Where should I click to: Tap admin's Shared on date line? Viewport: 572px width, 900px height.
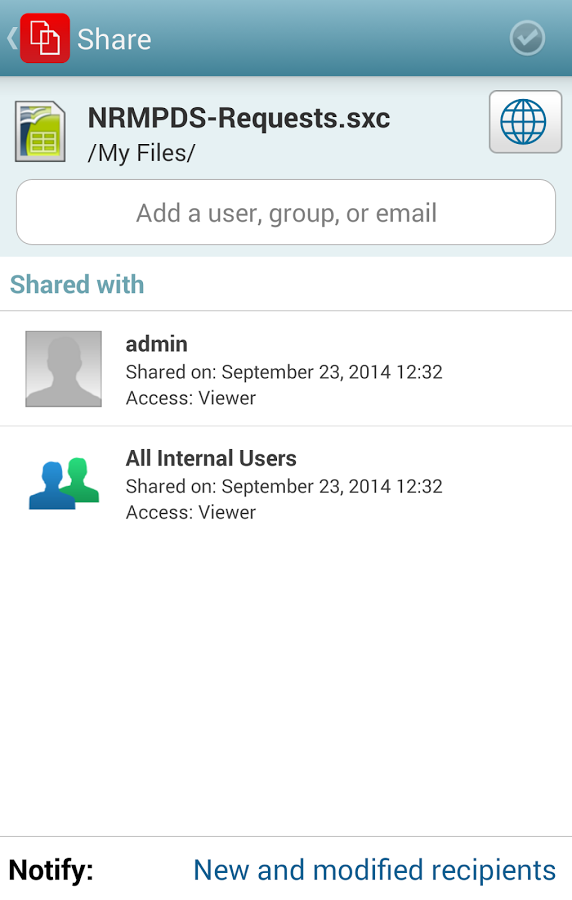click(x=284, y=372)
